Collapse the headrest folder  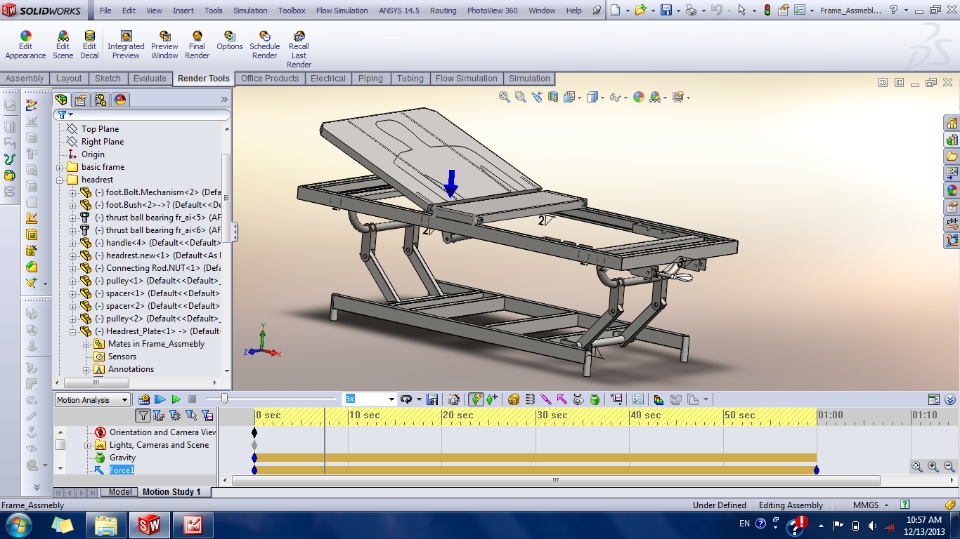coord(60,180)
